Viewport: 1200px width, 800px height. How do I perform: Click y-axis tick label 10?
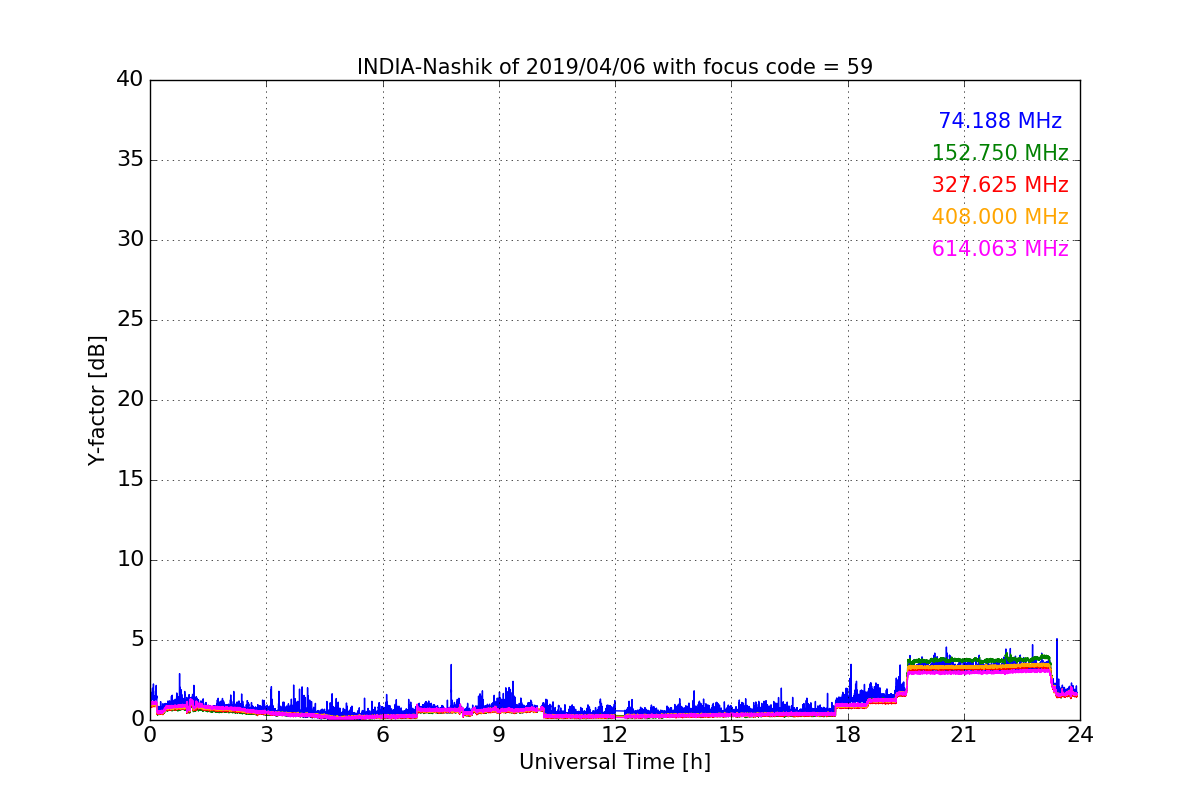click(130, 560)
